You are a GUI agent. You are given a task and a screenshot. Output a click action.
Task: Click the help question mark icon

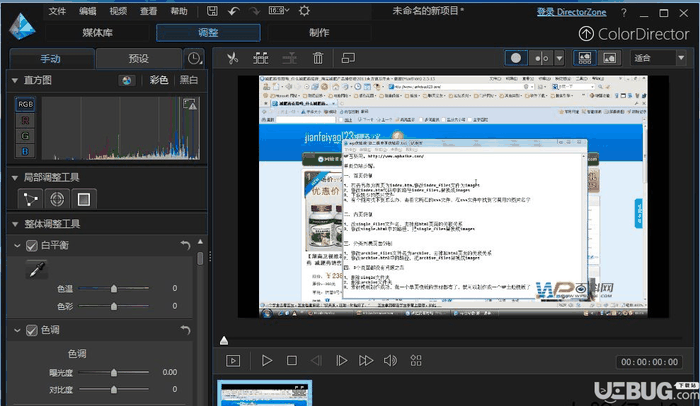624,13
